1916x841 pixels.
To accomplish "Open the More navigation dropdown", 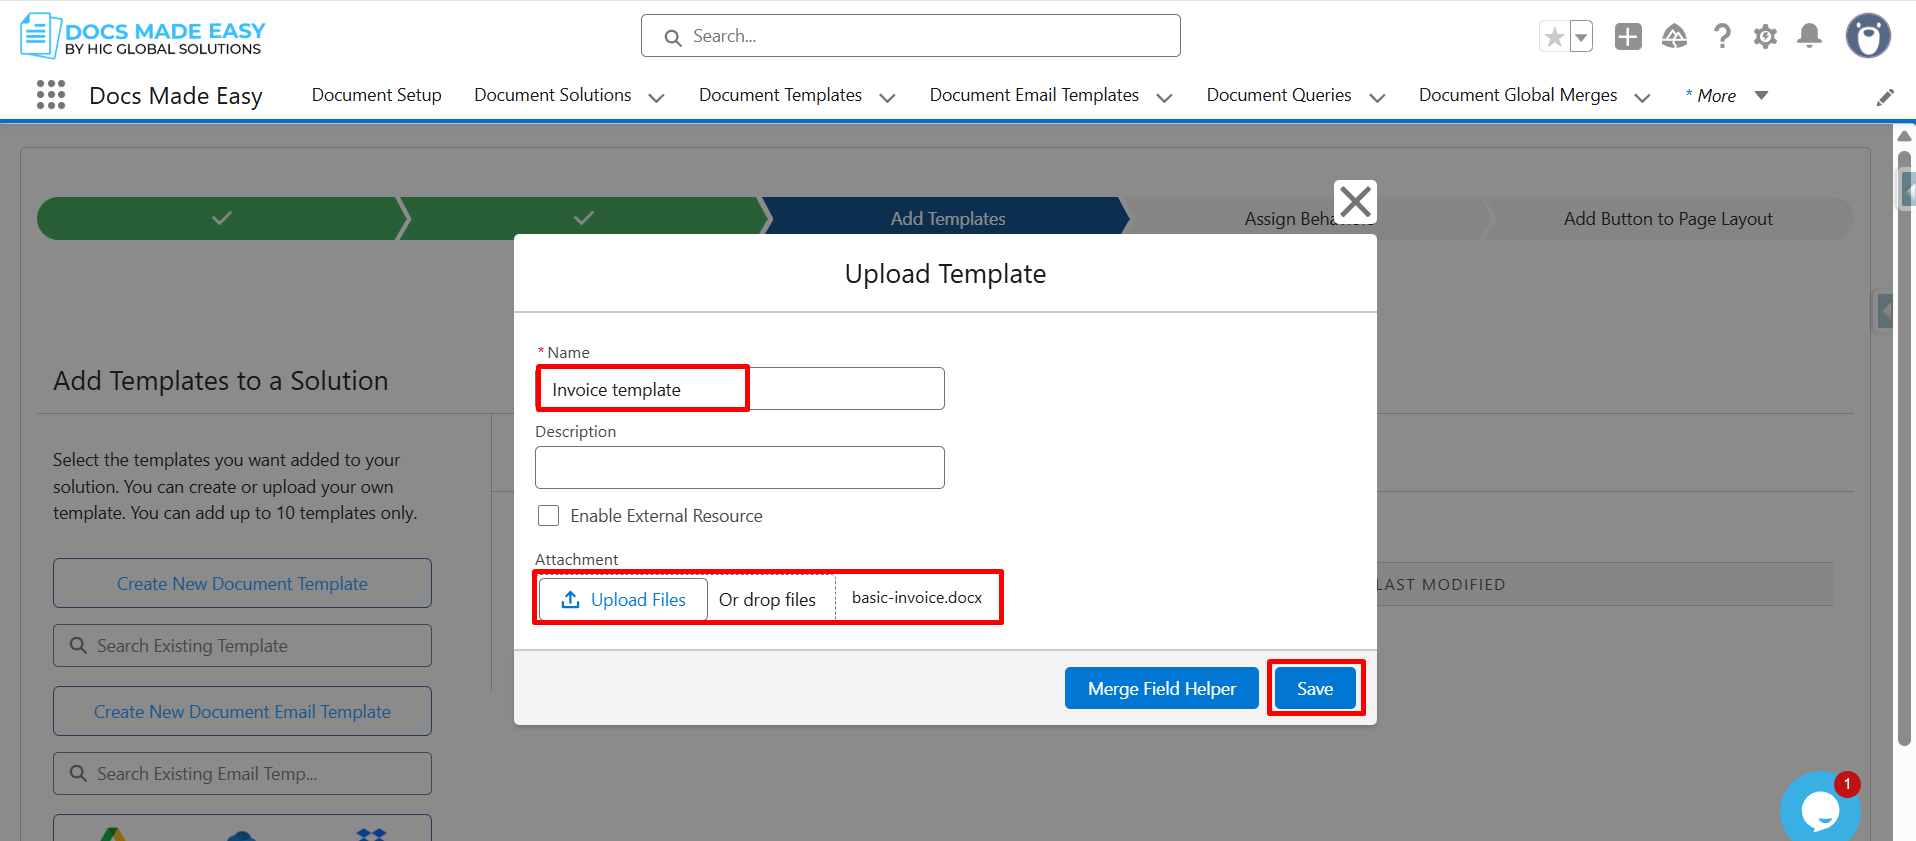I will click(1726, 96).
